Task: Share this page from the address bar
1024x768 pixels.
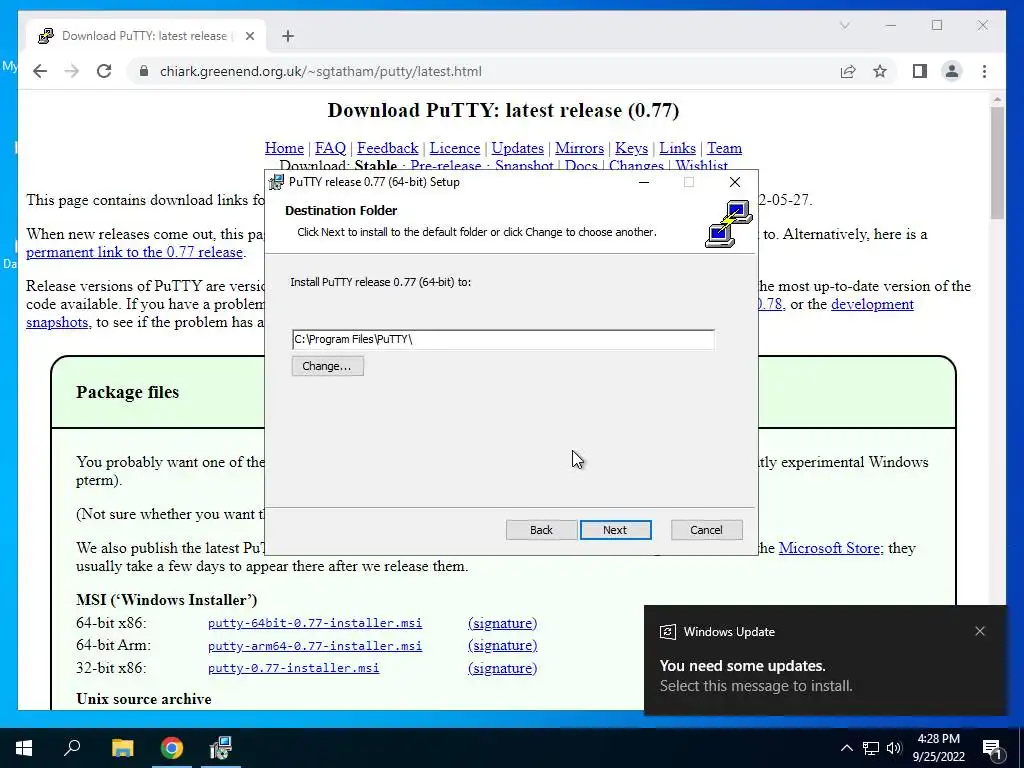Action: 848,71
